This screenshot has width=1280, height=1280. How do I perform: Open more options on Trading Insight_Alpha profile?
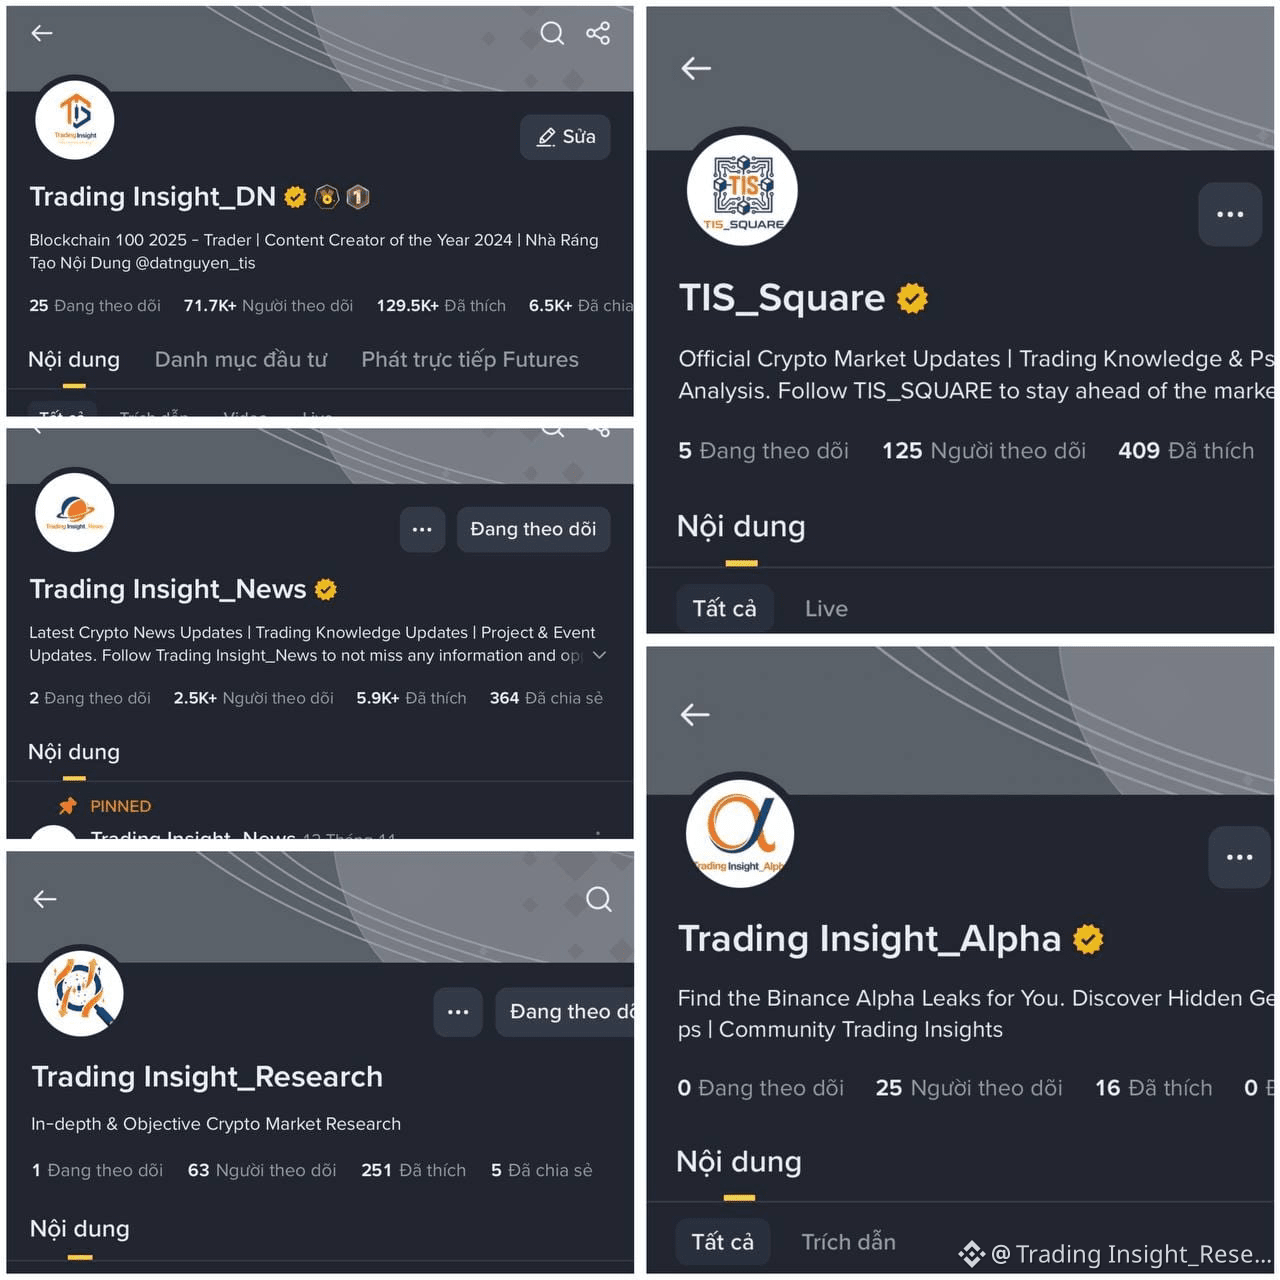(x=1239, y=857)
